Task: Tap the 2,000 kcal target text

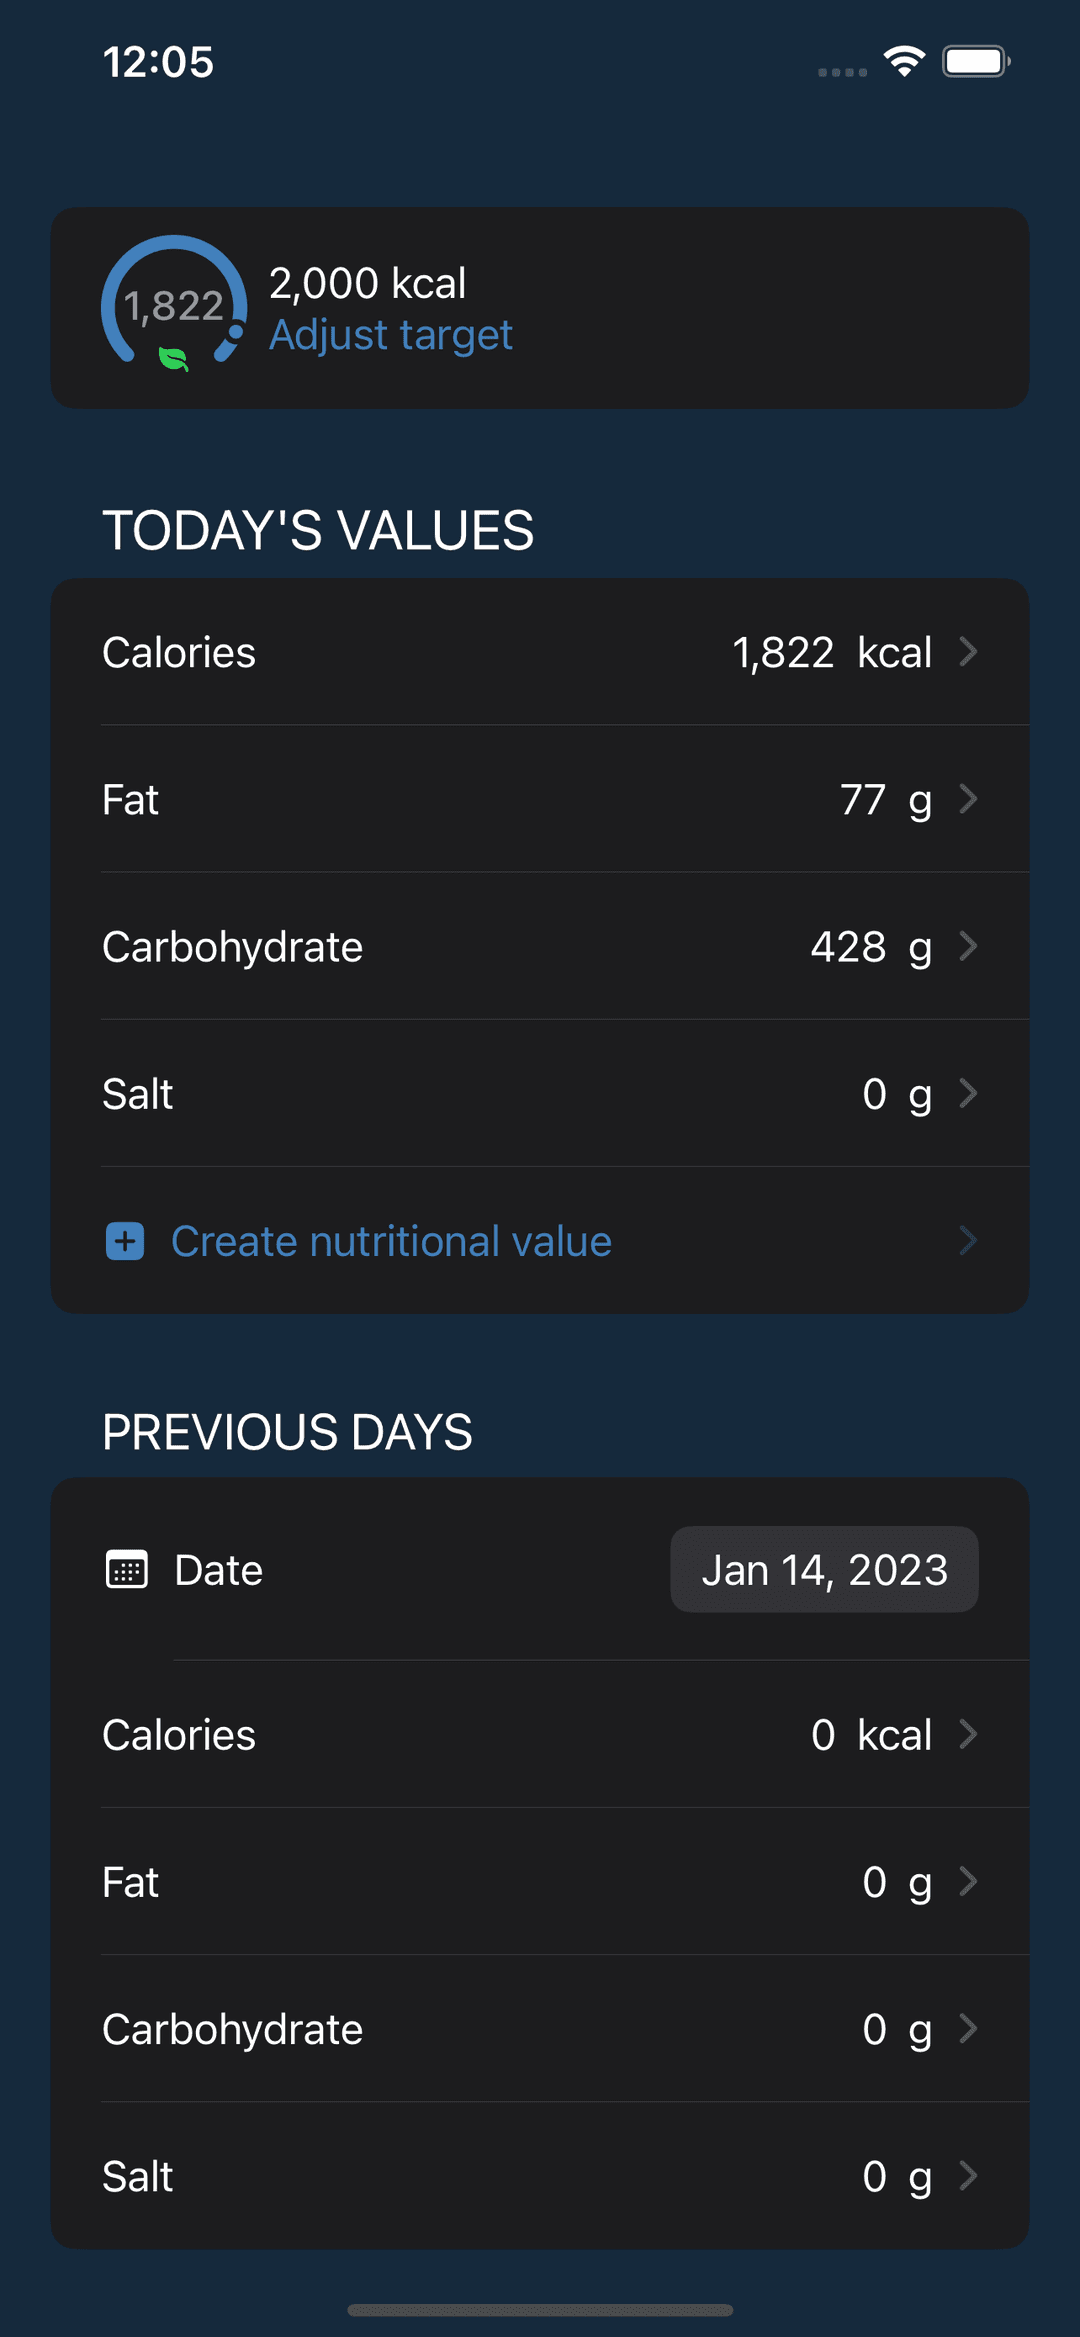Action: pyautogui.click(x=367, y=283)
